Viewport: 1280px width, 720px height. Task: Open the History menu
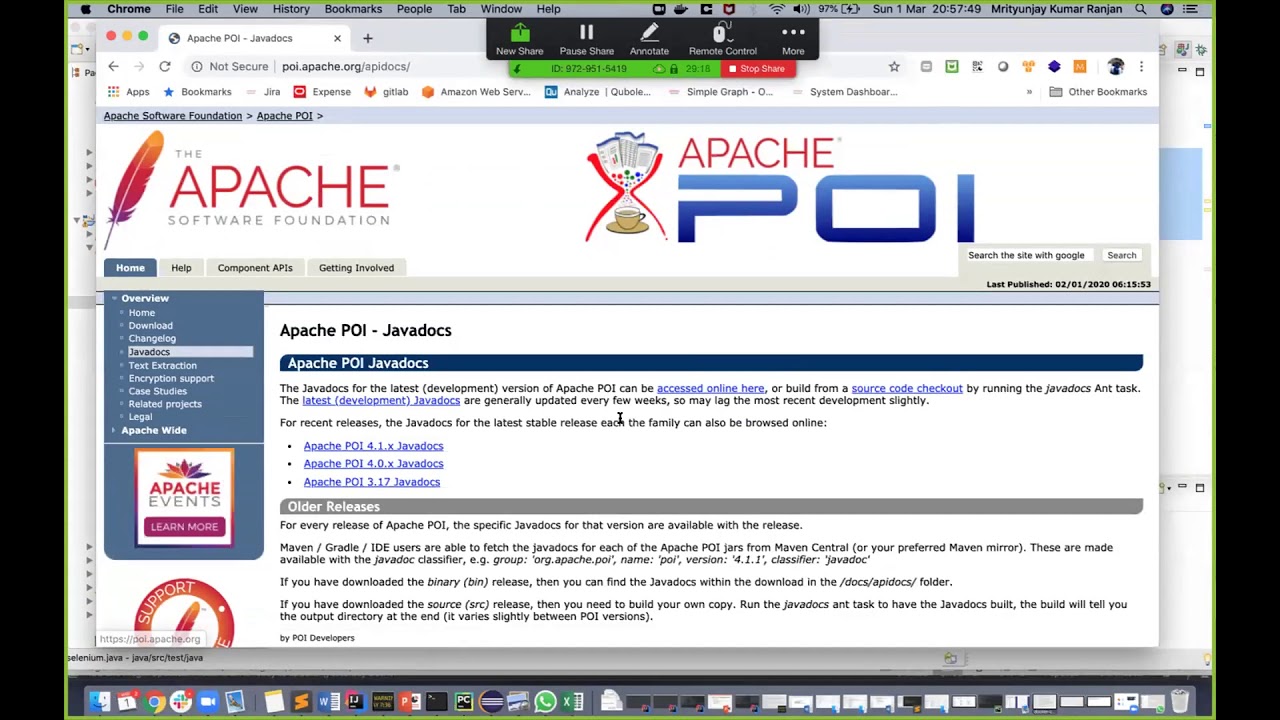click(x=291, y=9)
